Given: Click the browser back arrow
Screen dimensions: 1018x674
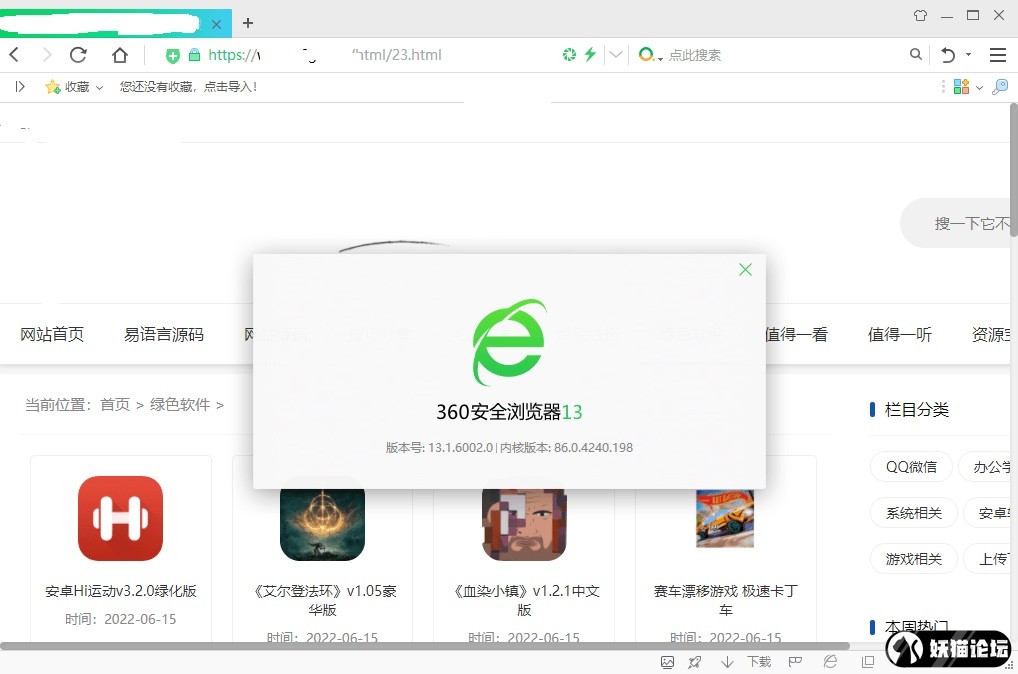Looking at the screenshot, I should pyautogui.click(x=14, y=55).
